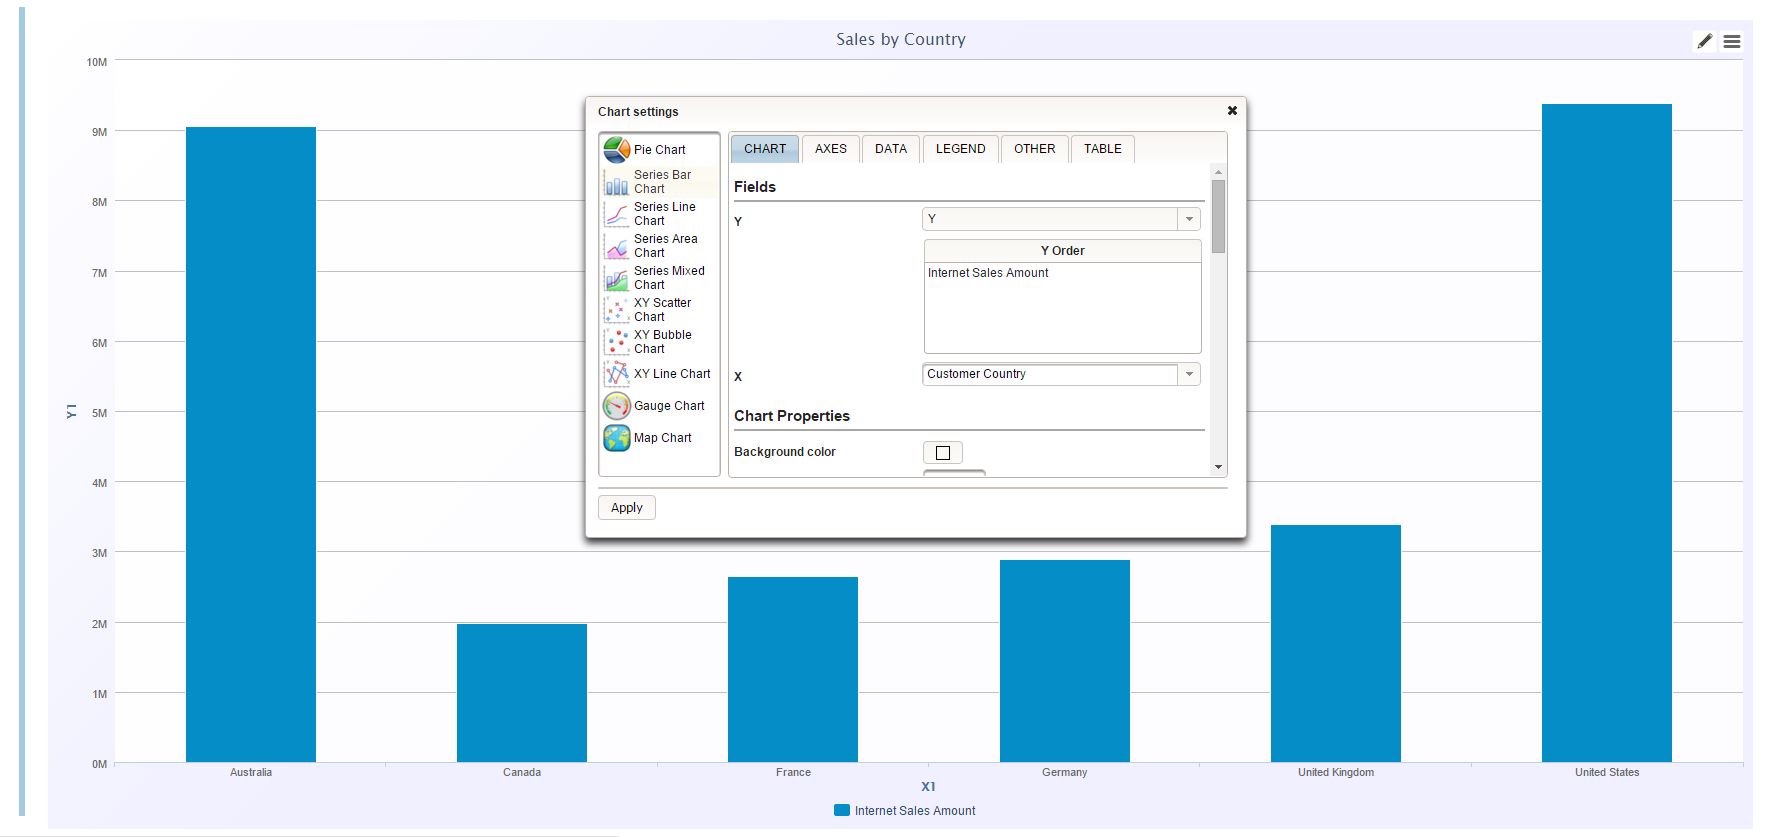Click the 10M y-axis label
Image resolution: width=1775 pixels, height=837 pixels.
pyautogui.click(x=97, y=62)
